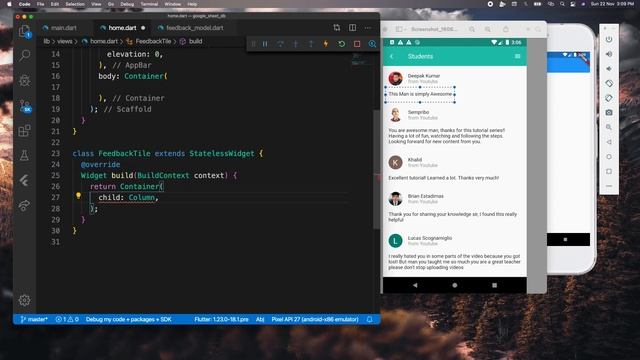640x360 pixels.
Task: Open the File menu
Action: click(x=40, y=4)
